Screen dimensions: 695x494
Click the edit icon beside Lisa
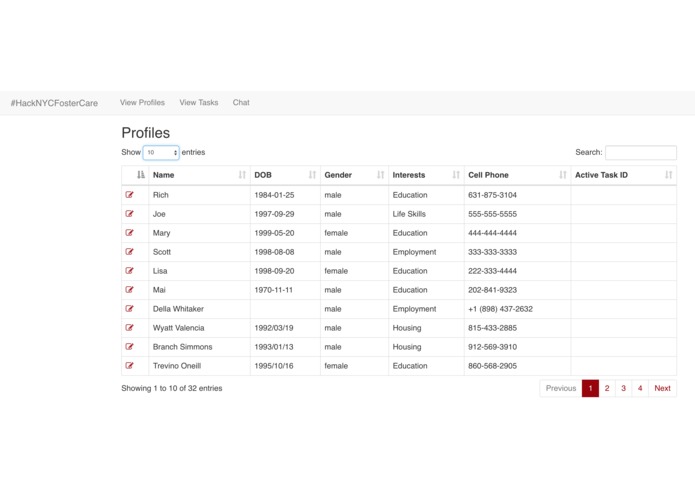[x=129, y=271]
